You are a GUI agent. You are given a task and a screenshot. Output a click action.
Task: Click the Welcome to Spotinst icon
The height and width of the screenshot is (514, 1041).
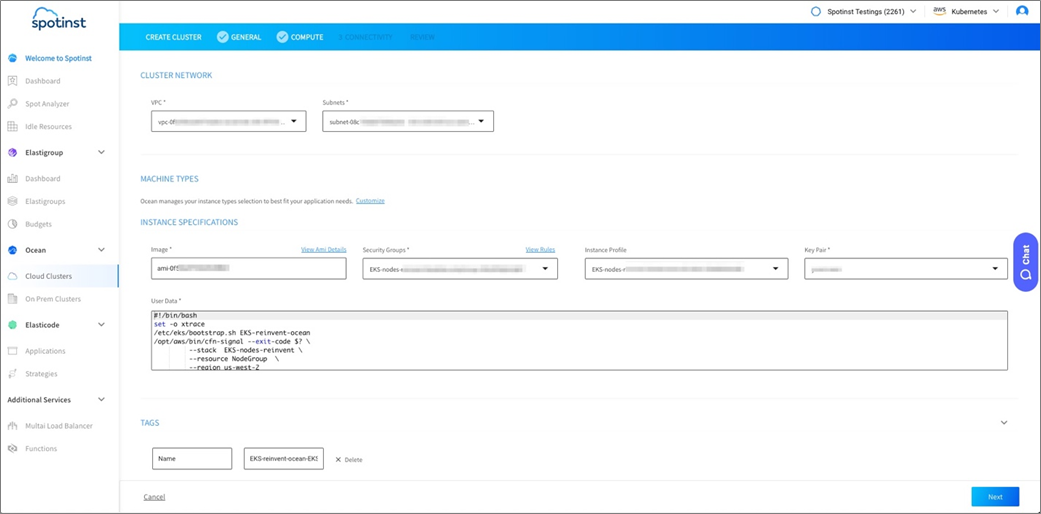pos(12,58)
